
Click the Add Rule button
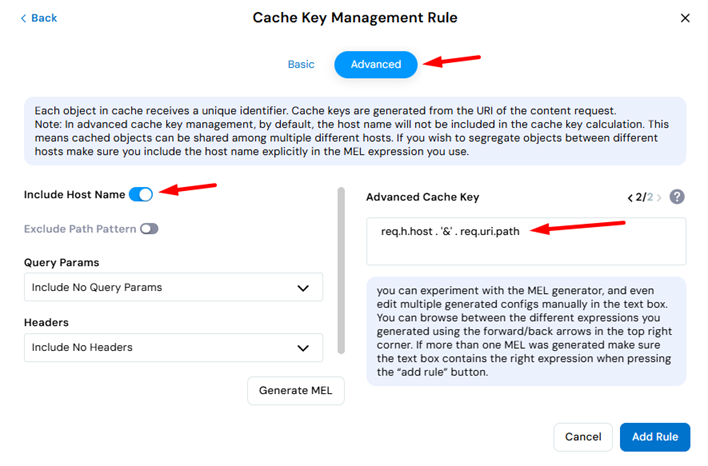(x=655, y=437)
